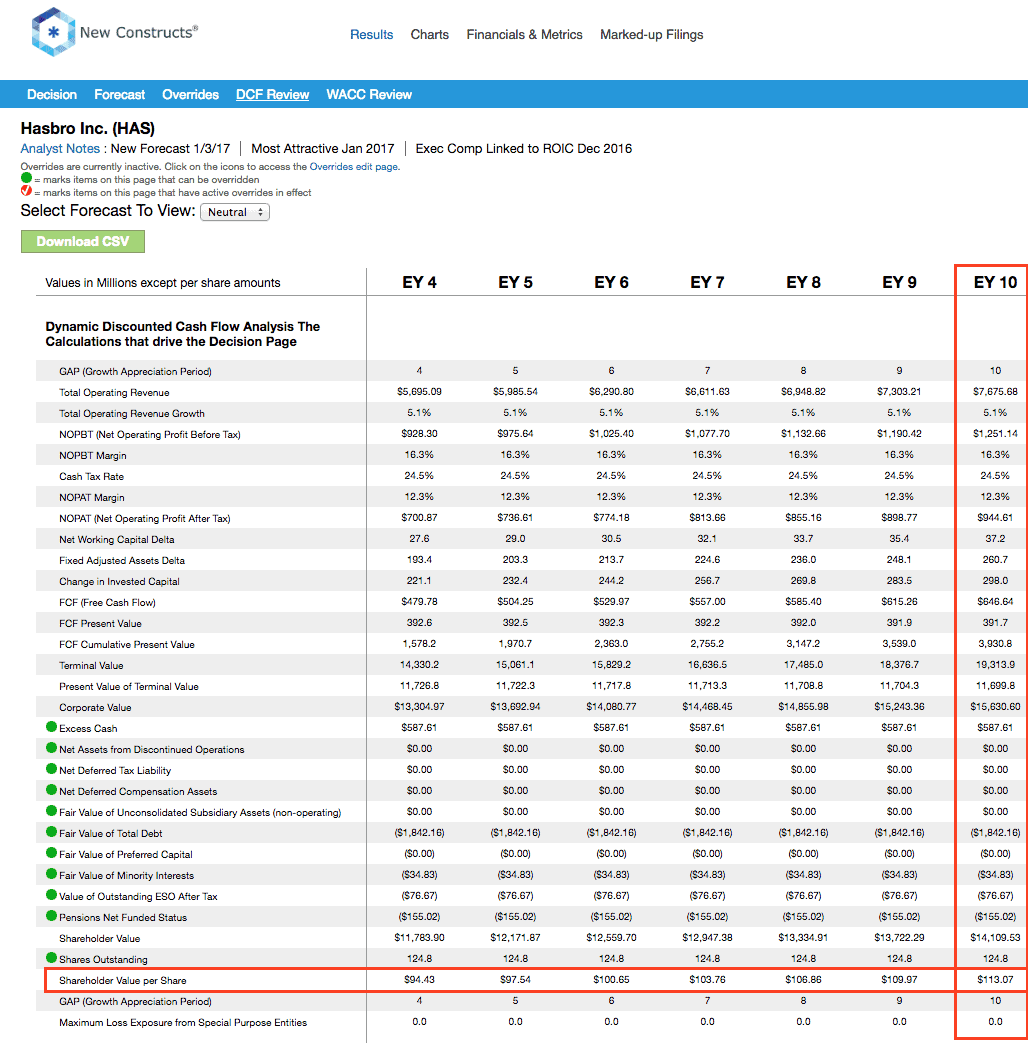Image resolution: width=1028 pixels, height=1043 pixels.
Task: Click the $646.64 free cash flow value
Action: 995,601
